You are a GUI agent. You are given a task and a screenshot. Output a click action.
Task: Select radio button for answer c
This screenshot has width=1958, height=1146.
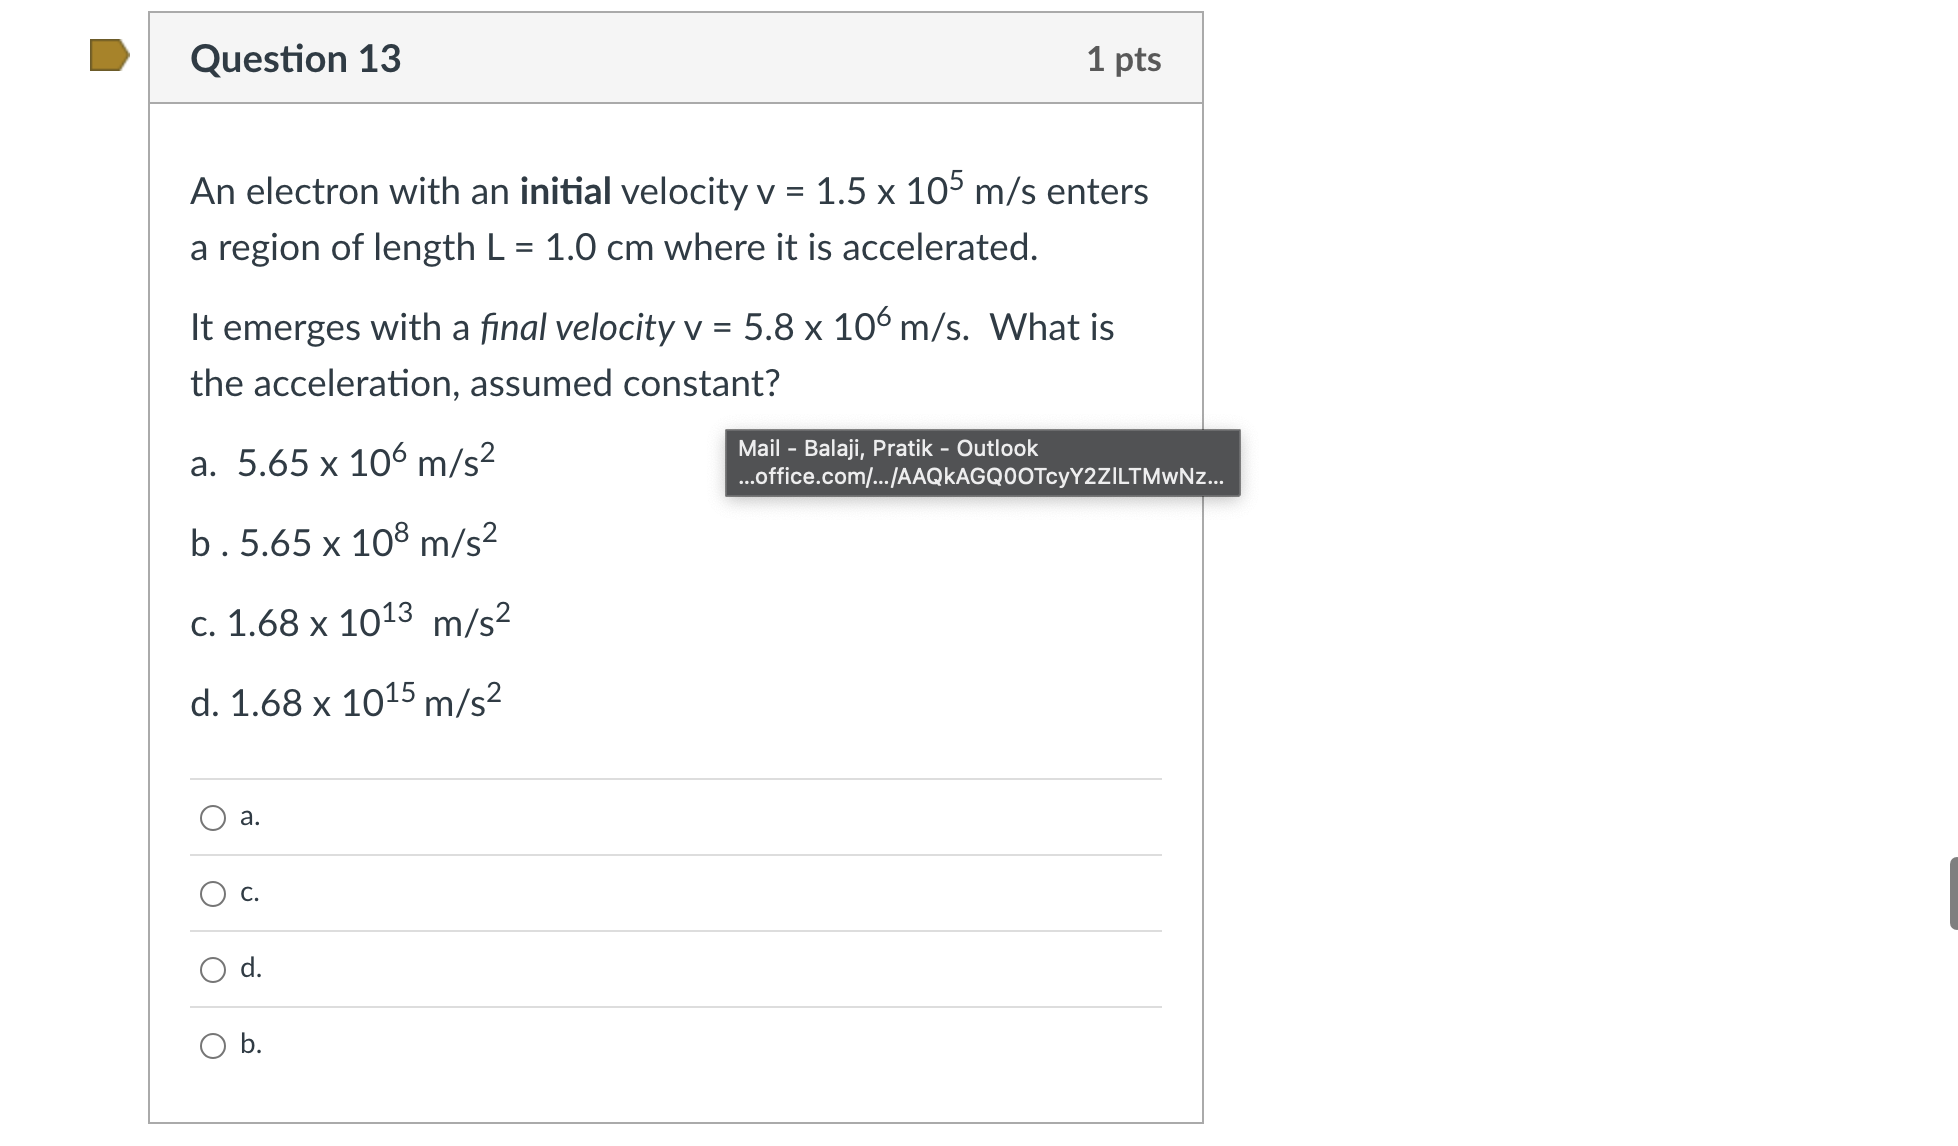click(213, 893)
